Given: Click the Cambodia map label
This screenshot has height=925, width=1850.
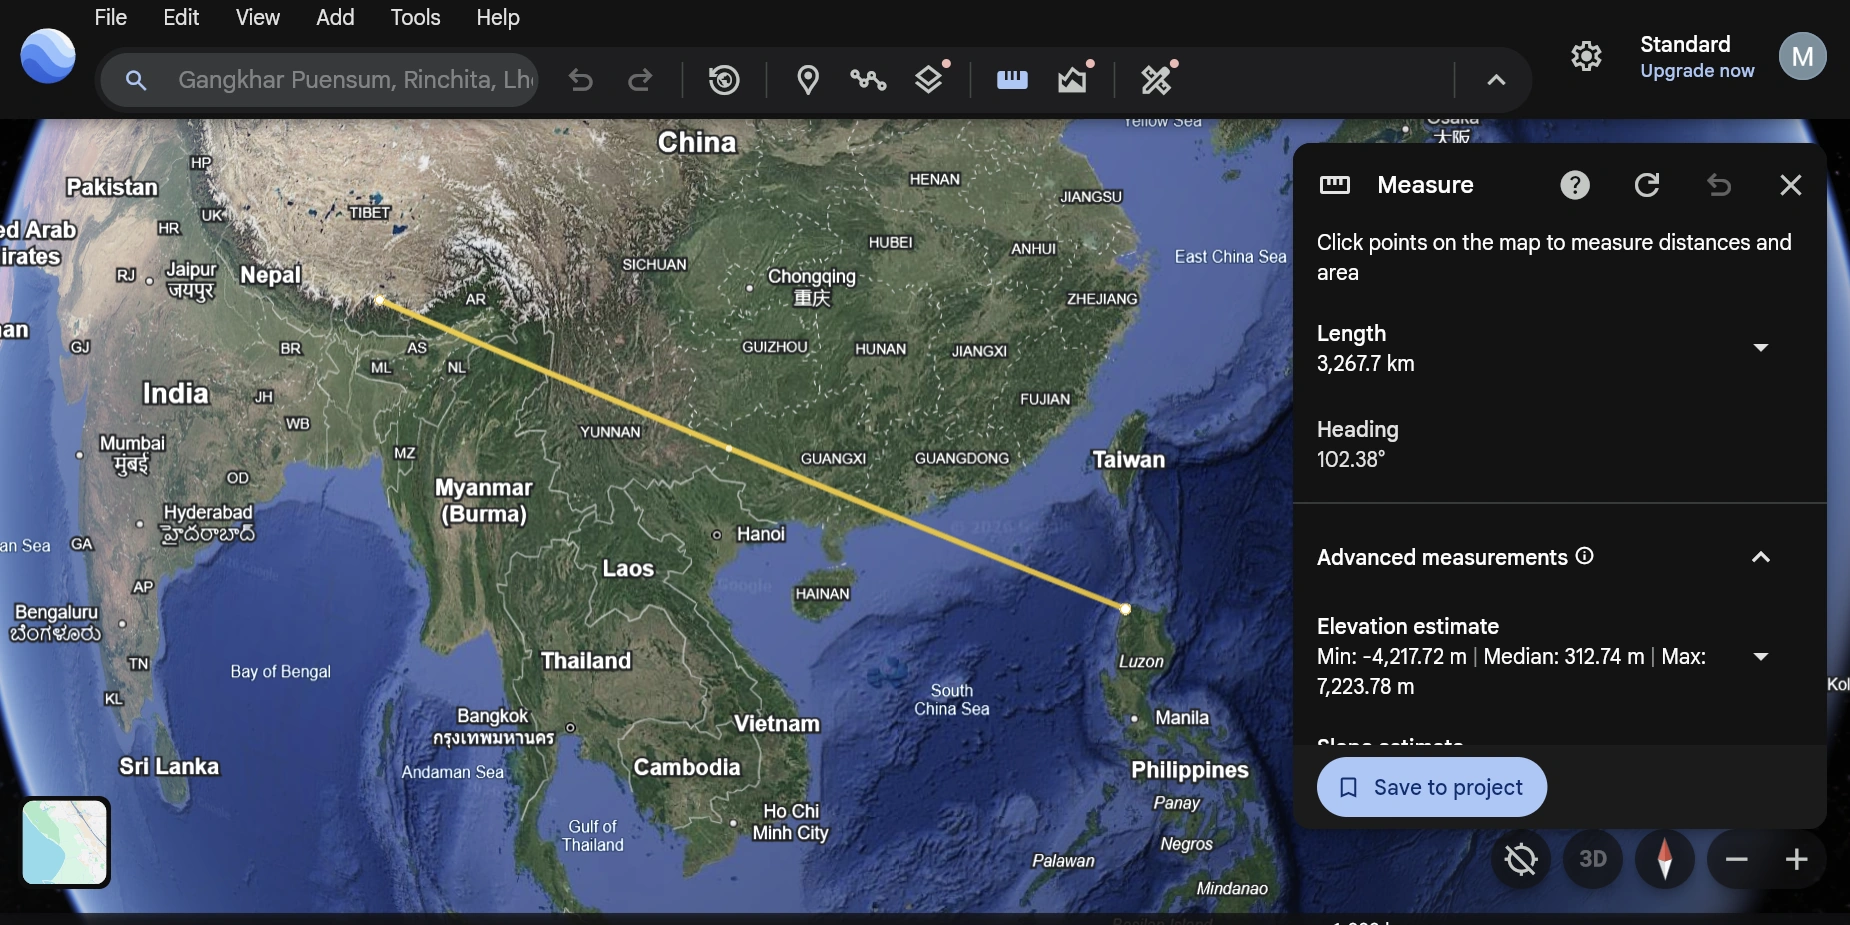Looking at the screenshot, I should [687, 768].
